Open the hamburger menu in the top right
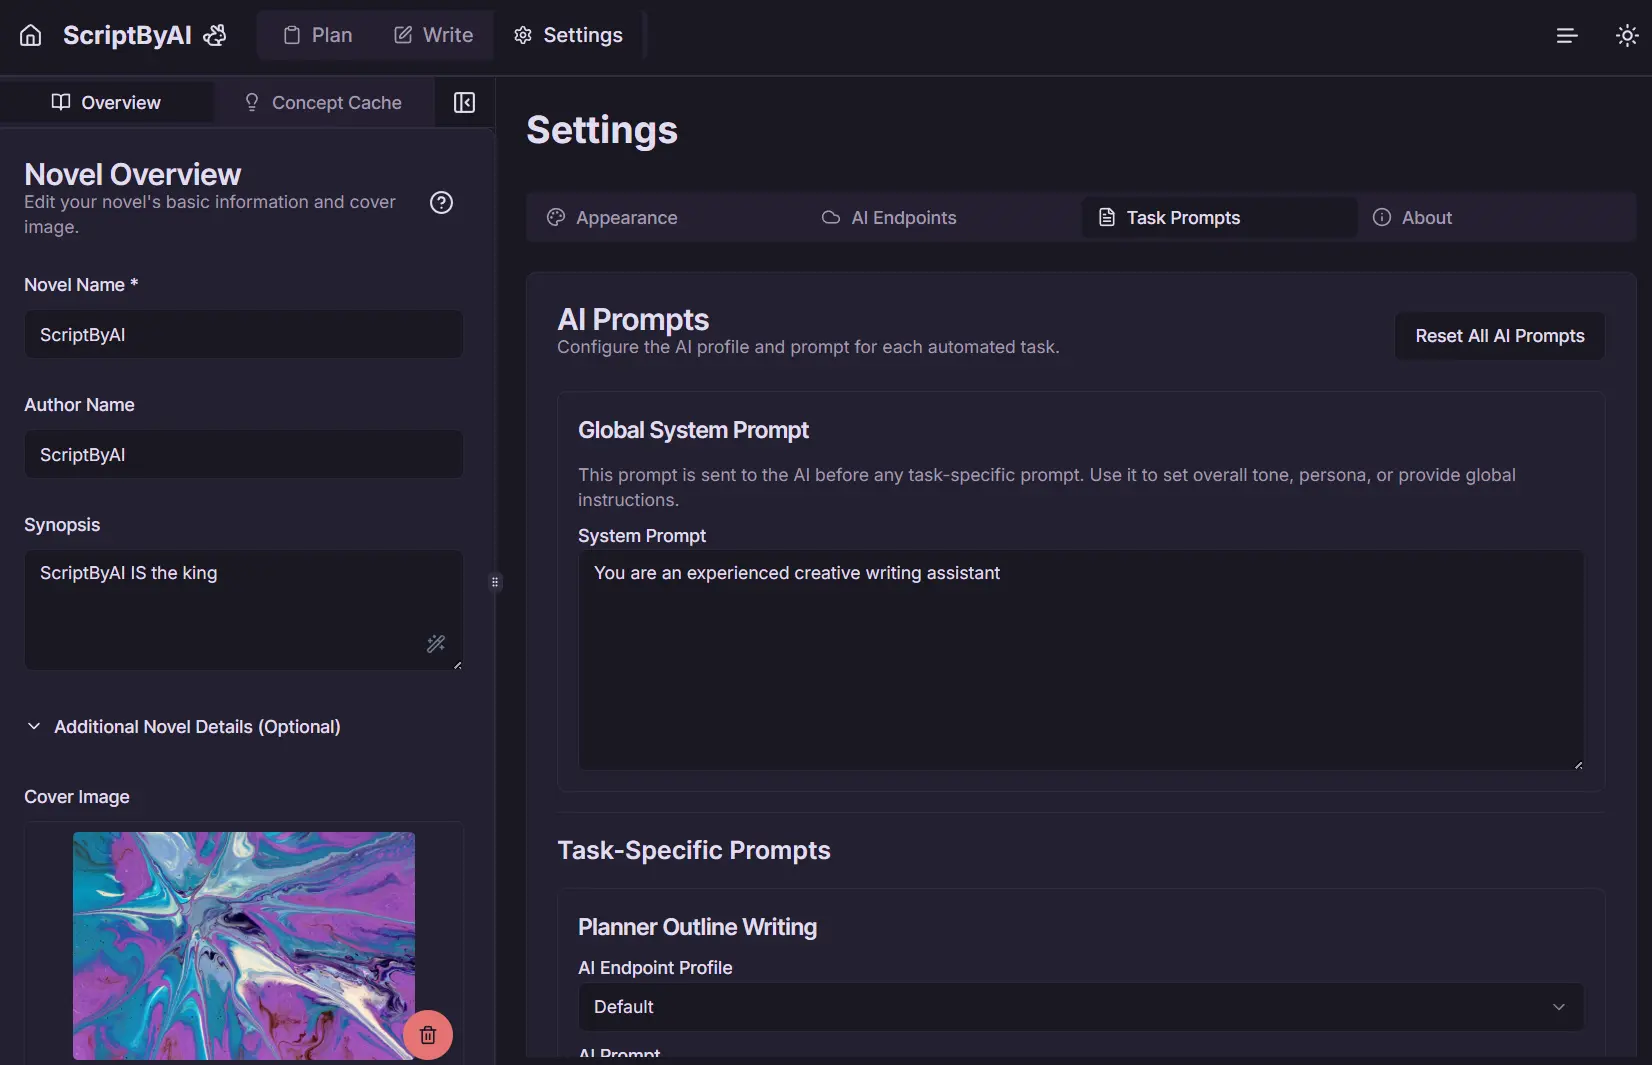Screen dimensions: 1652x1065 click(x=1566, y=35)
